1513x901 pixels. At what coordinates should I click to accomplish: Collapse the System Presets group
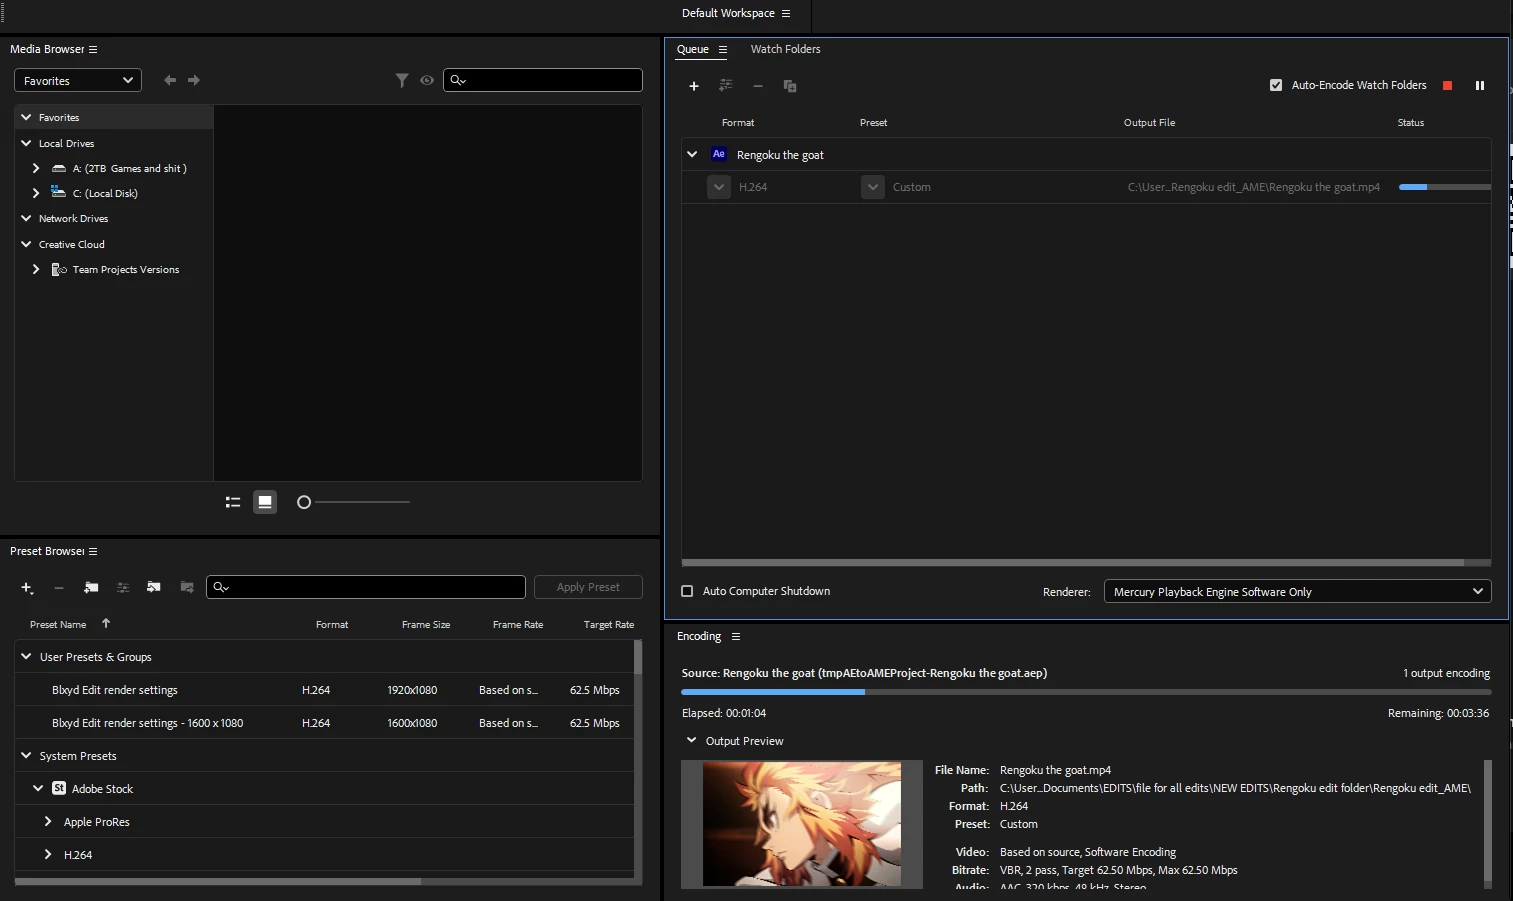pos(27,755)
